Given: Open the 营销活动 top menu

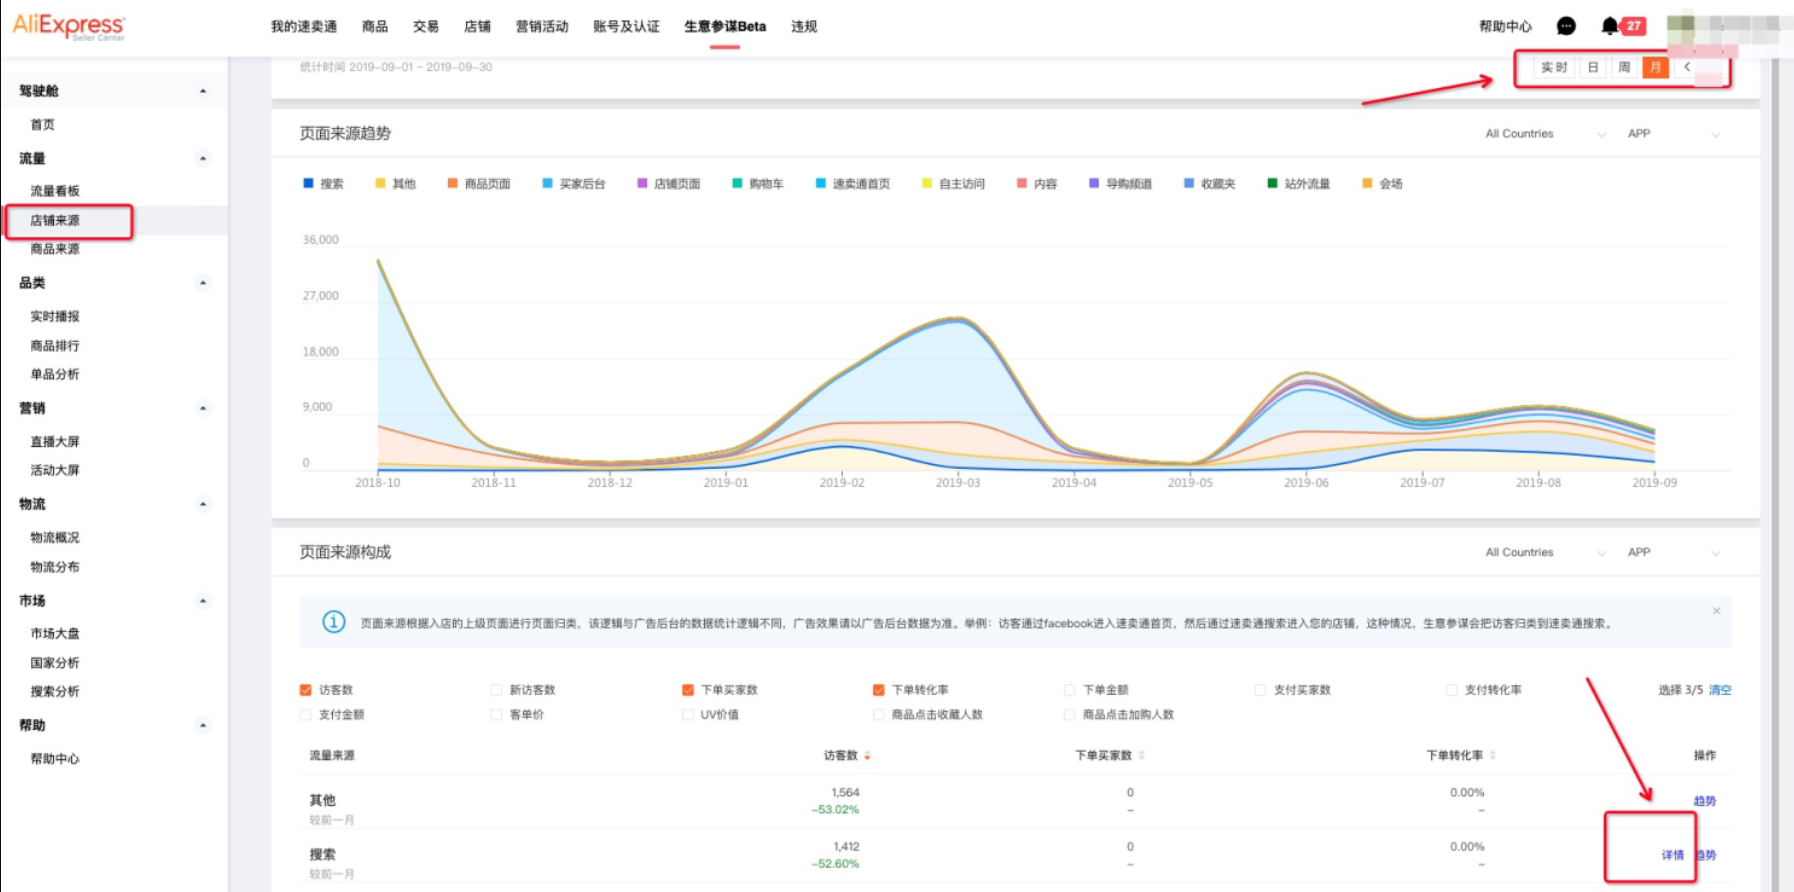Looking at the screenshot, I should click(541, 27).
